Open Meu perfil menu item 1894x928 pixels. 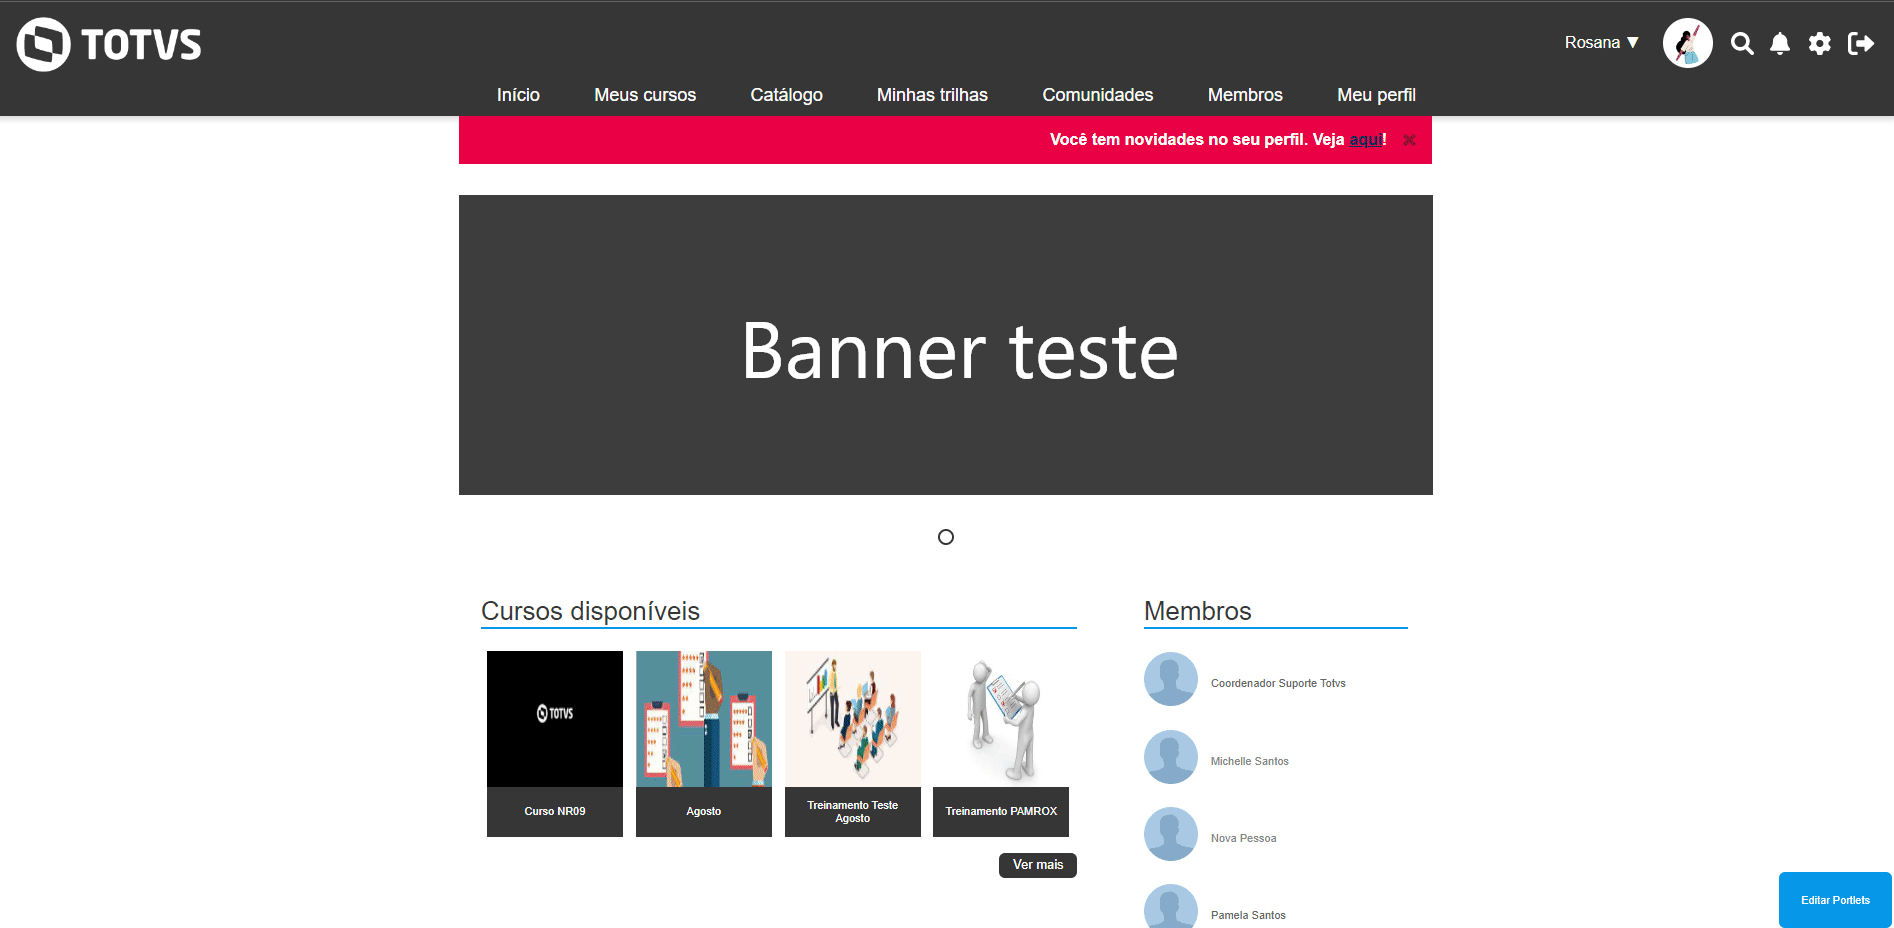click(1376, 95)
